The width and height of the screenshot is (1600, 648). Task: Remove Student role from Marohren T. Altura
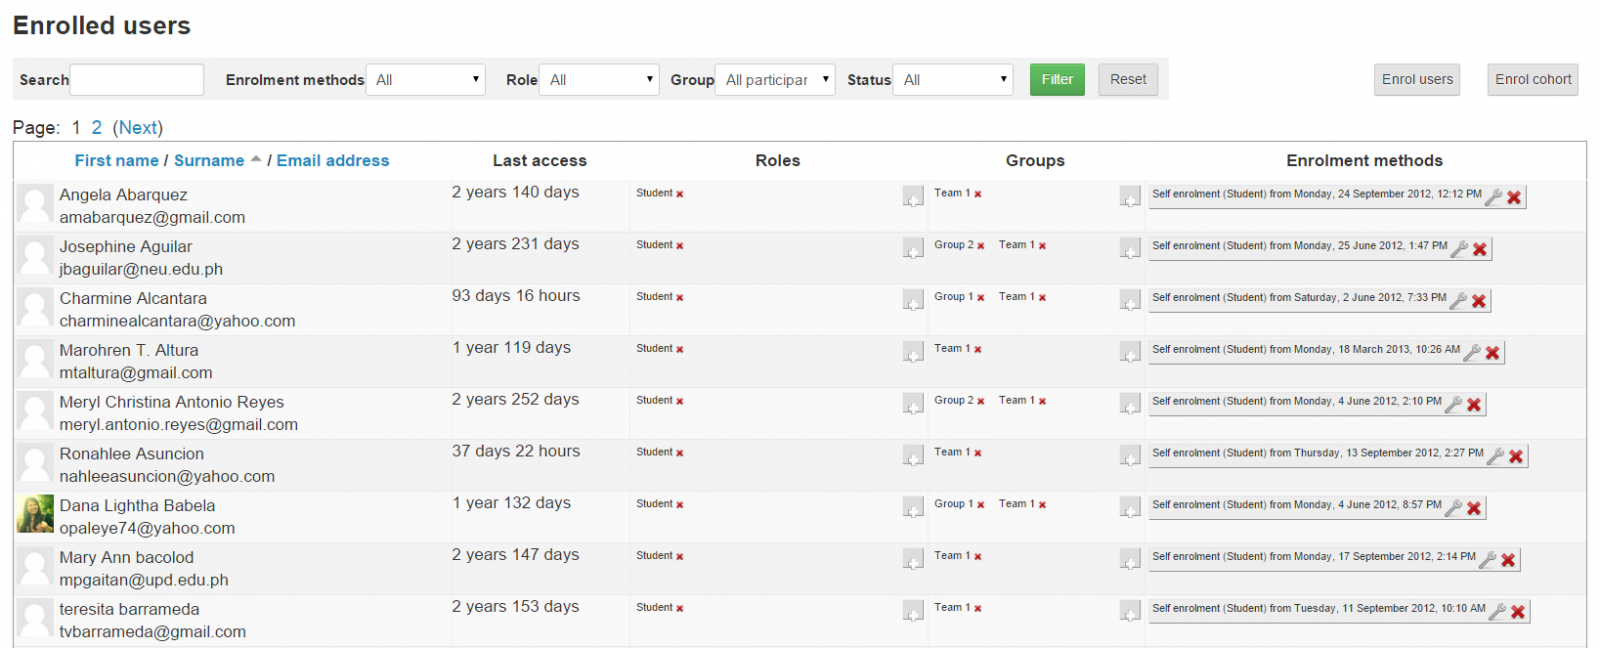(x=680, y=350)
